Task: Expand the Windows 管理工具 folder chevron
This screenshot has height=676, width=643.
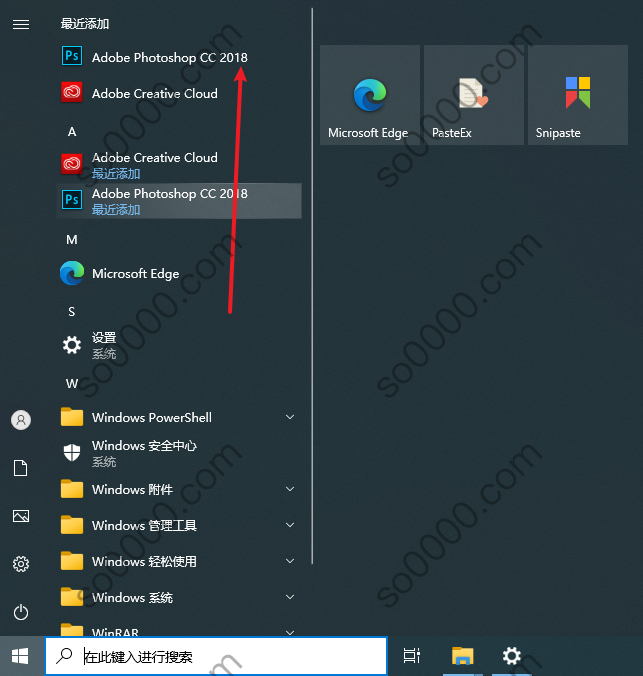Action: [x=290, y=525]
